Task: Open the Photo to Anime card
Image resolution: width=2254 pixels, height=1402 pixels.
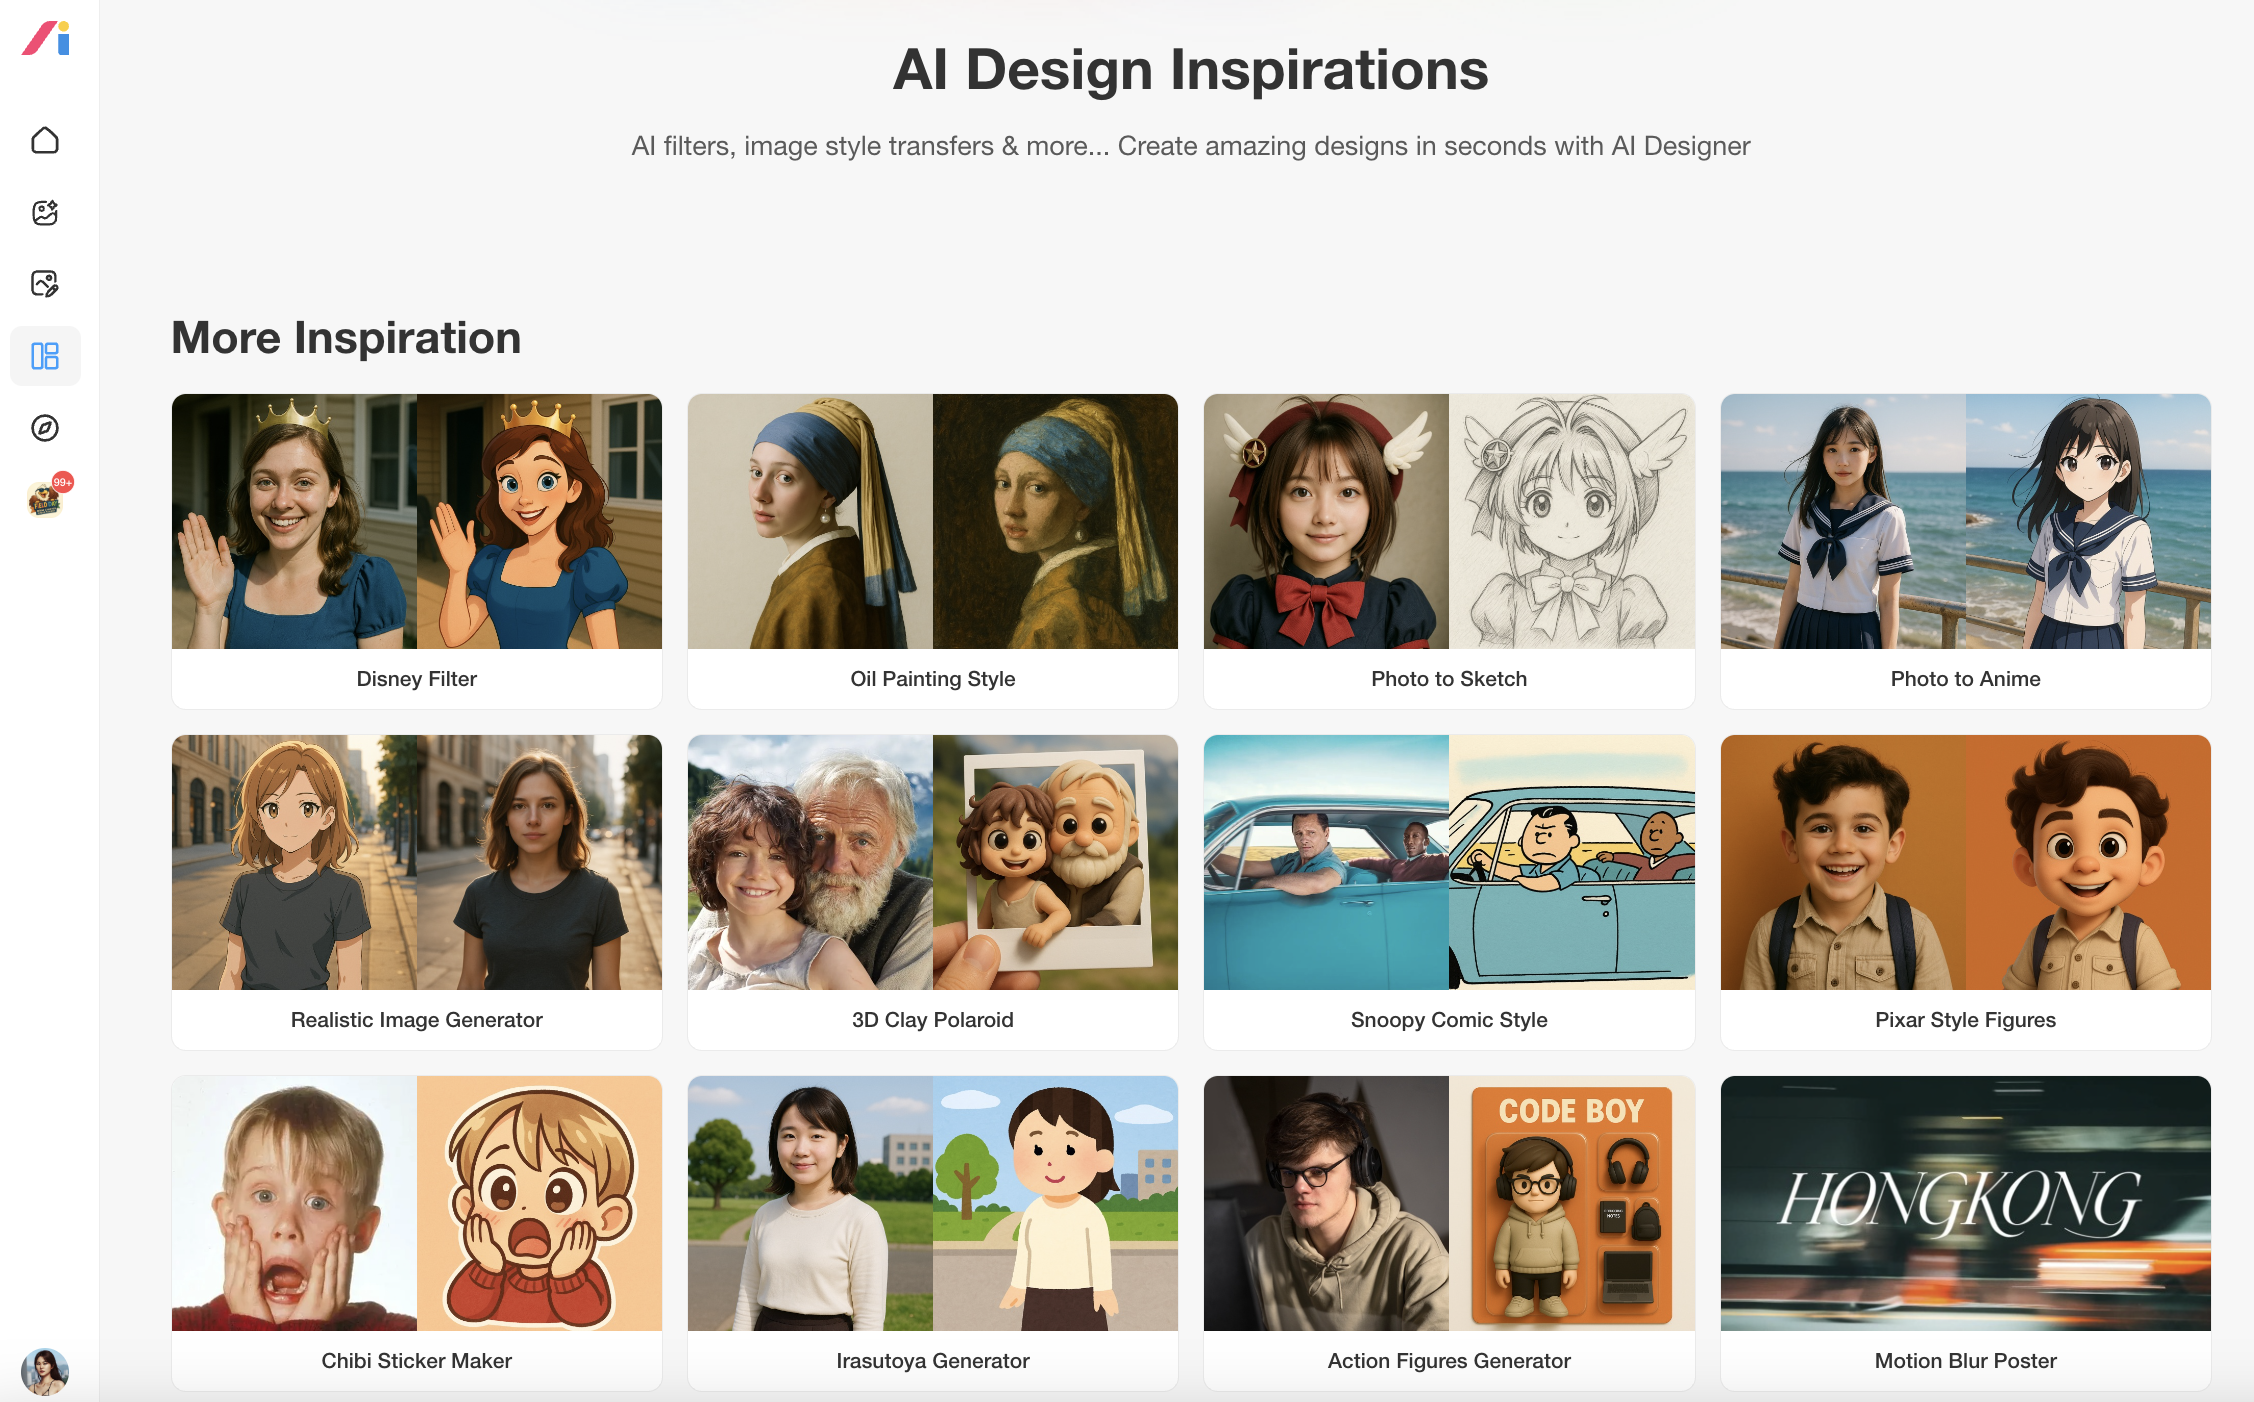Action: click(x=1964, y=550)
